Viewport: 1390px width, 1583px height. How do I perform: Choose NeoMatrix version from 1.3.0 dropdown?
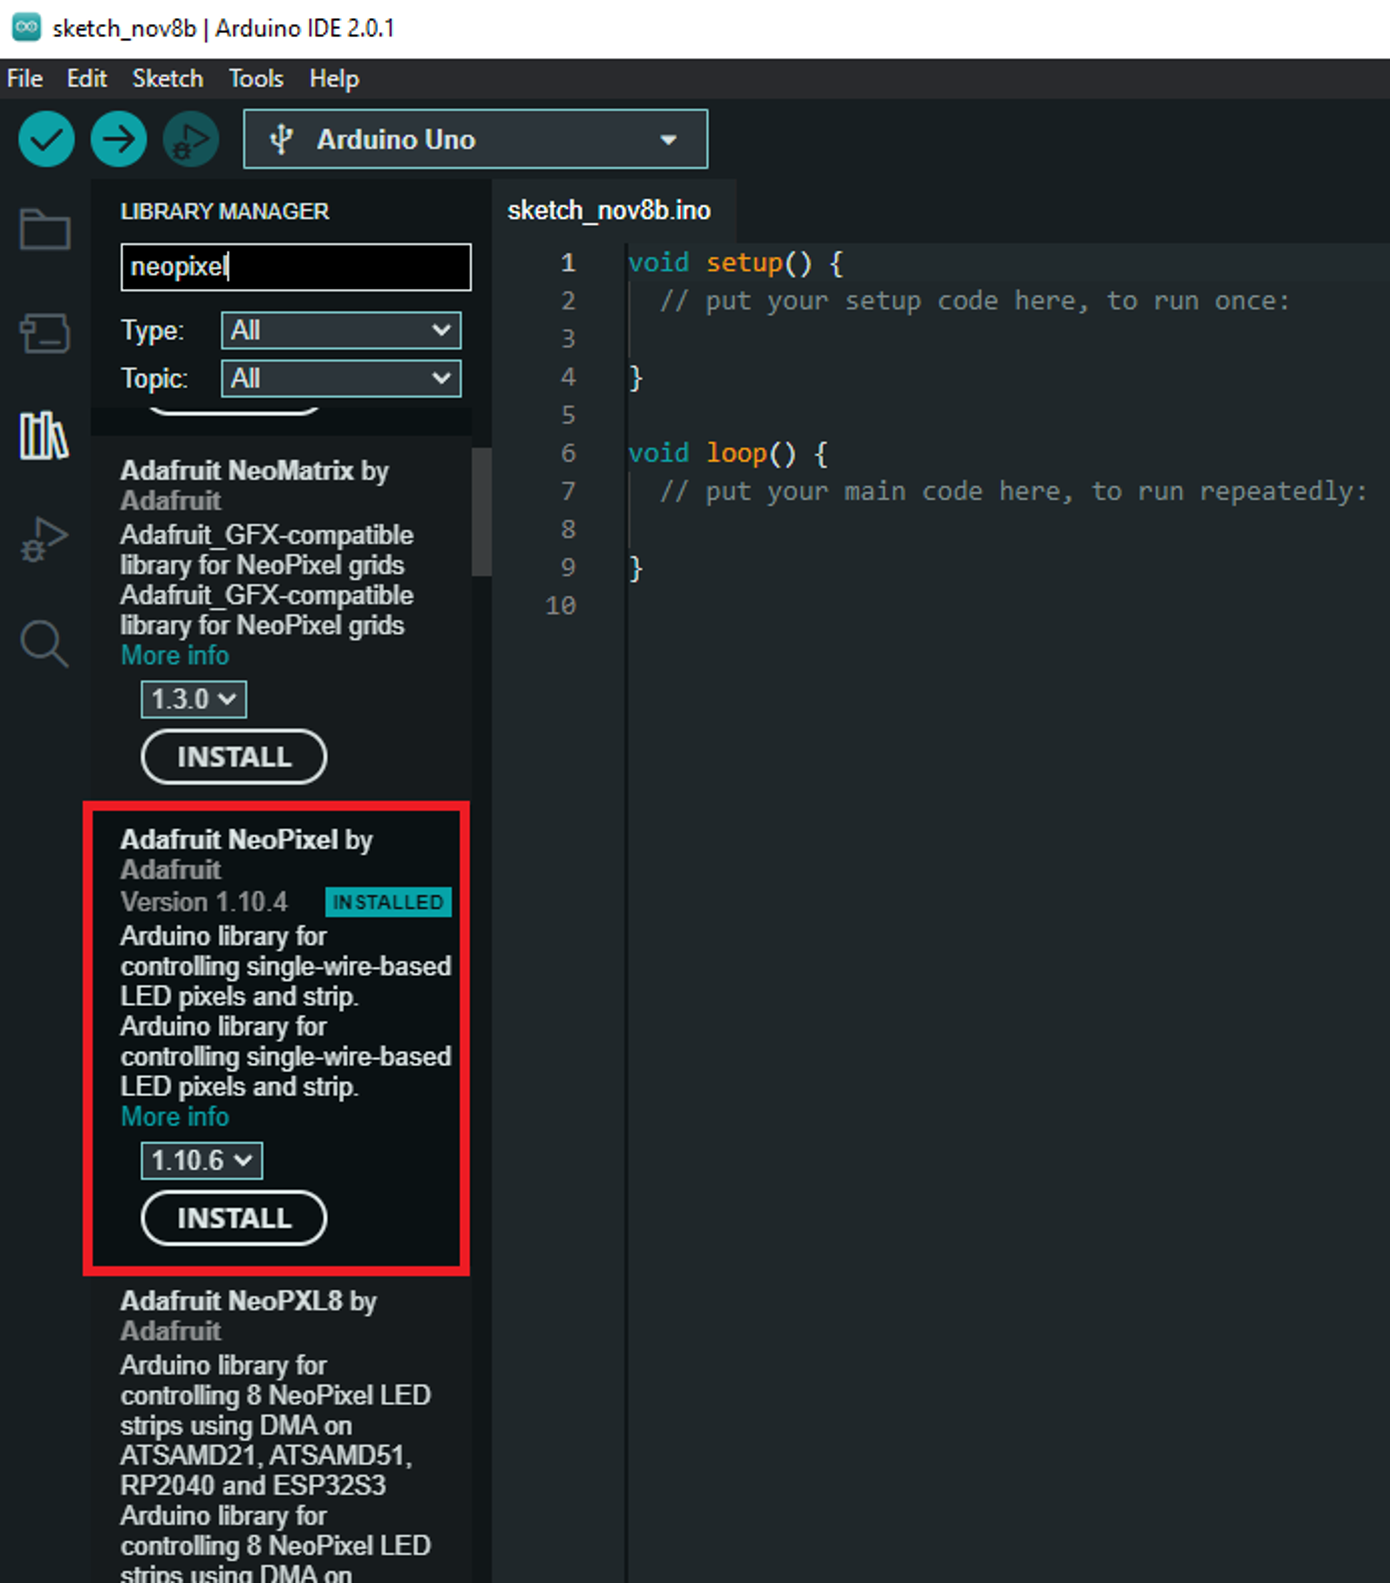193,699
